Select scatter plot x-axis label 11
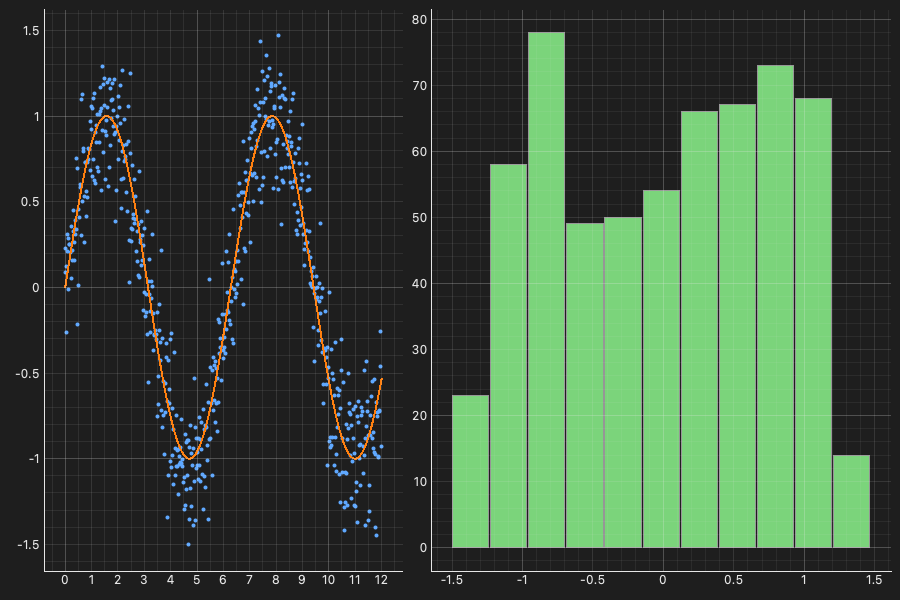 click(355, 580)
